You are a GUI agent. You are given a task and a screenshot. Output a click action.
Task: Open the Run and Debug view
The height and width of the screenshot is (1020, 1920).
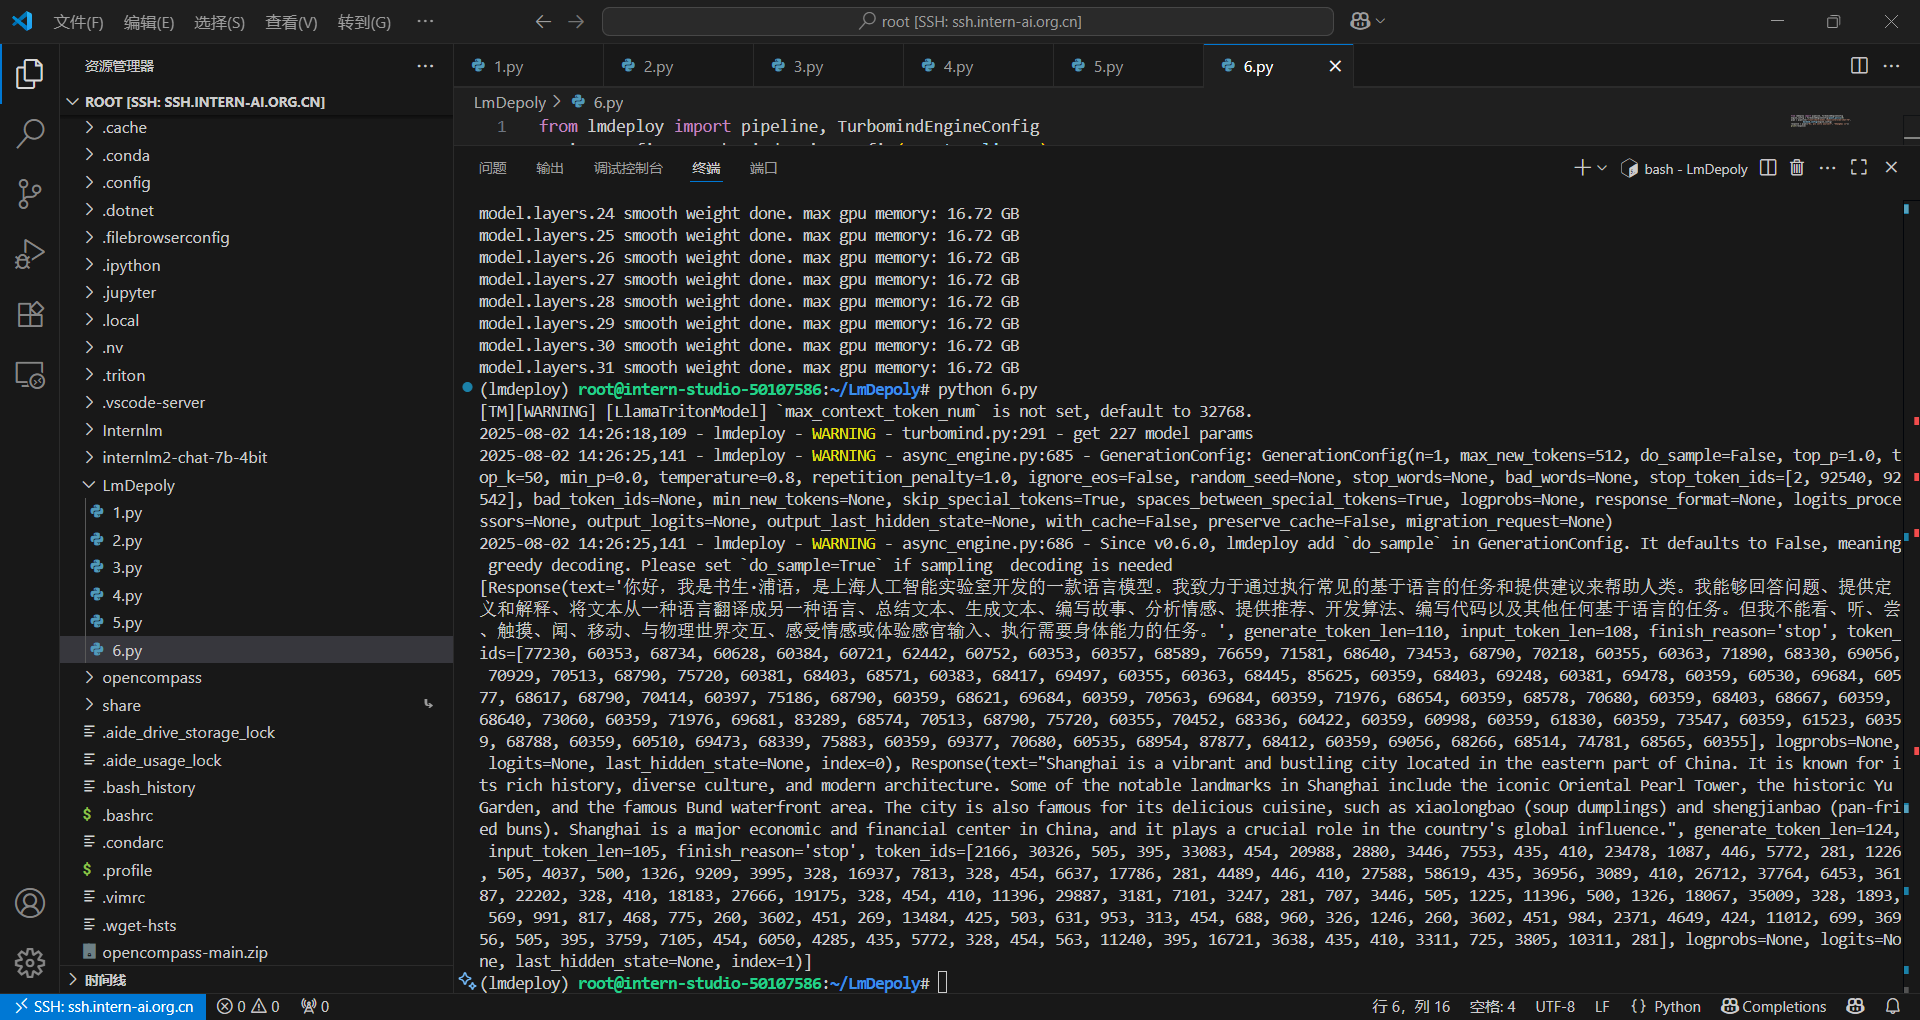click(x=30, y=254)
